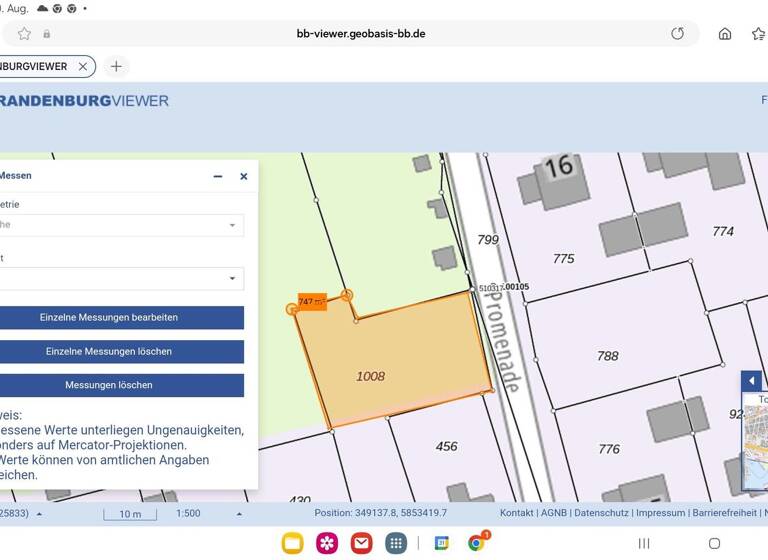This screenshot has height=560, width=768.
Task: Open the Barrierefreiheit footer link
Action: pyautogui.click(x=724, y=513)
